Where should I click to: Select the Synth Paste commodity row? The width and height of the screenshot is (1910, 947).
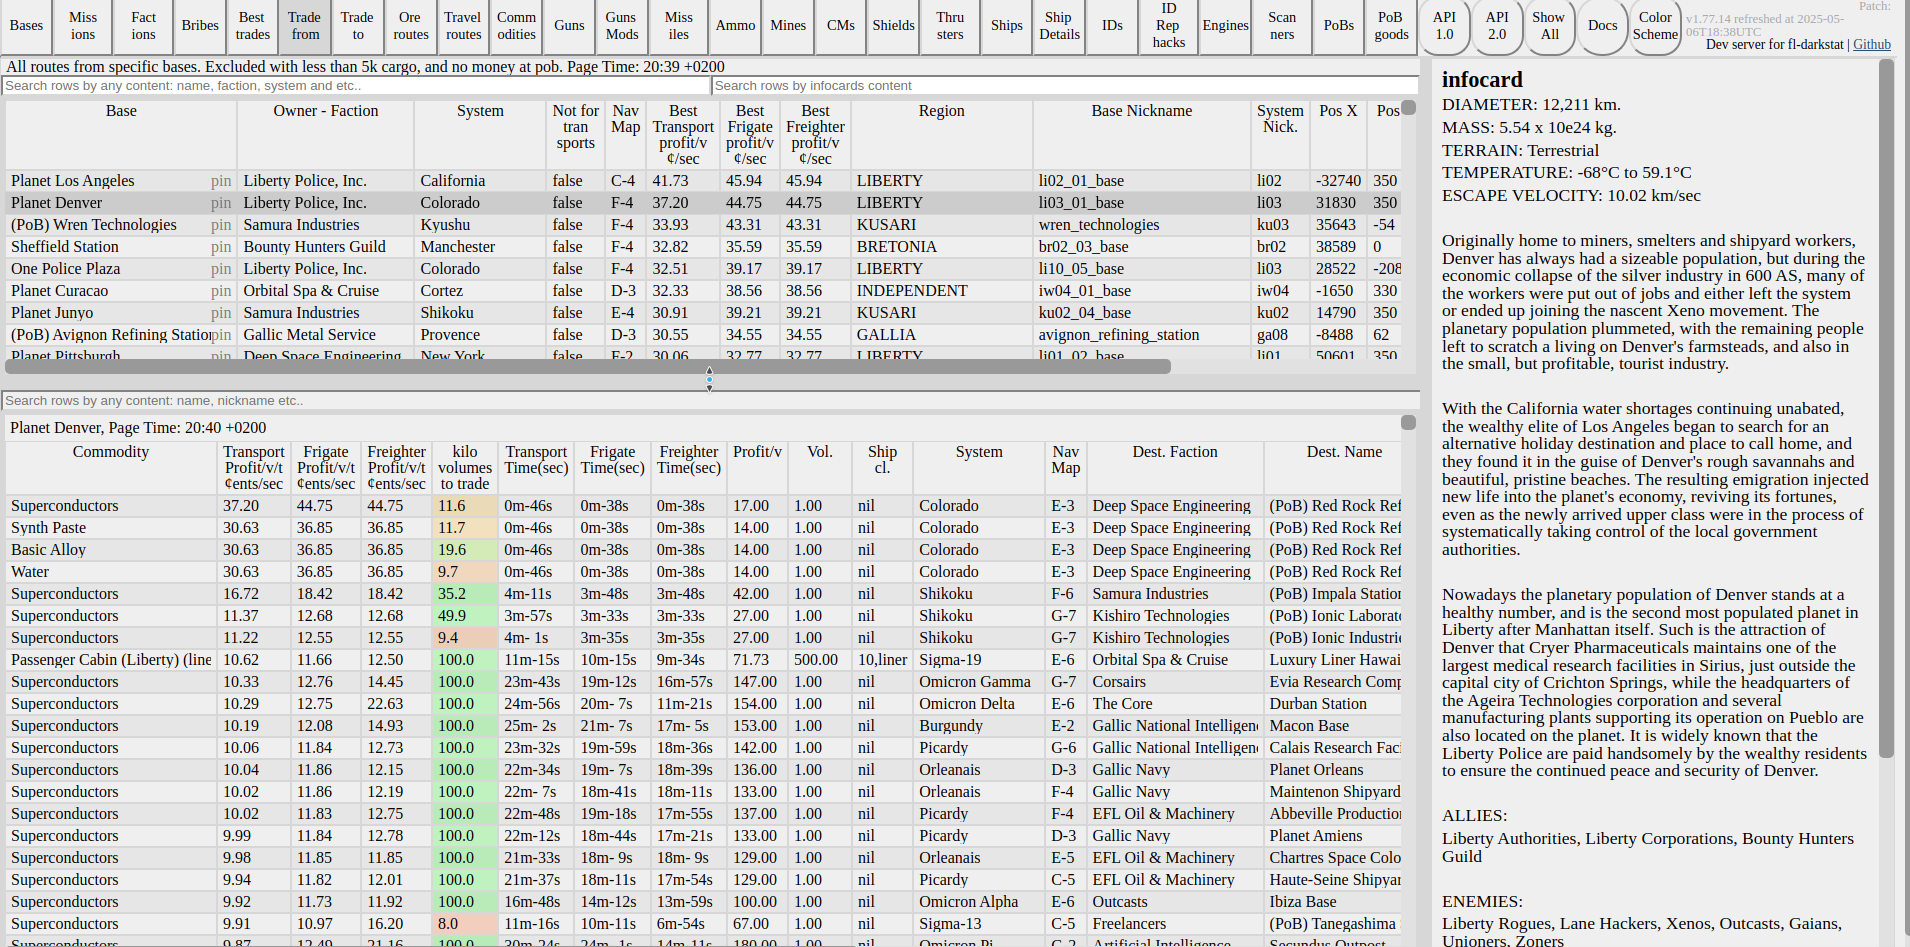tap(703, 528)
